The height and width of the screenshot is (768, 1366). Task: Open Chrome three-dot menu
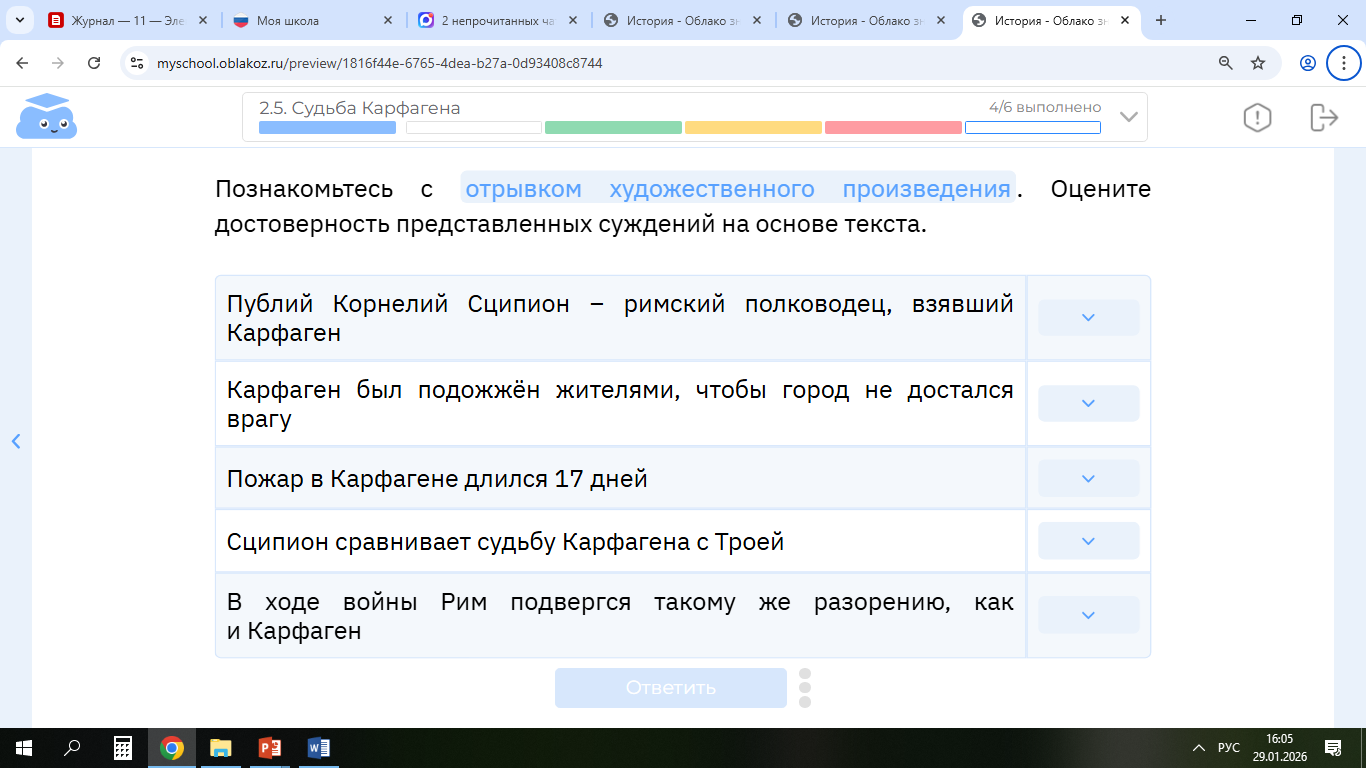tap(1343, 63)
